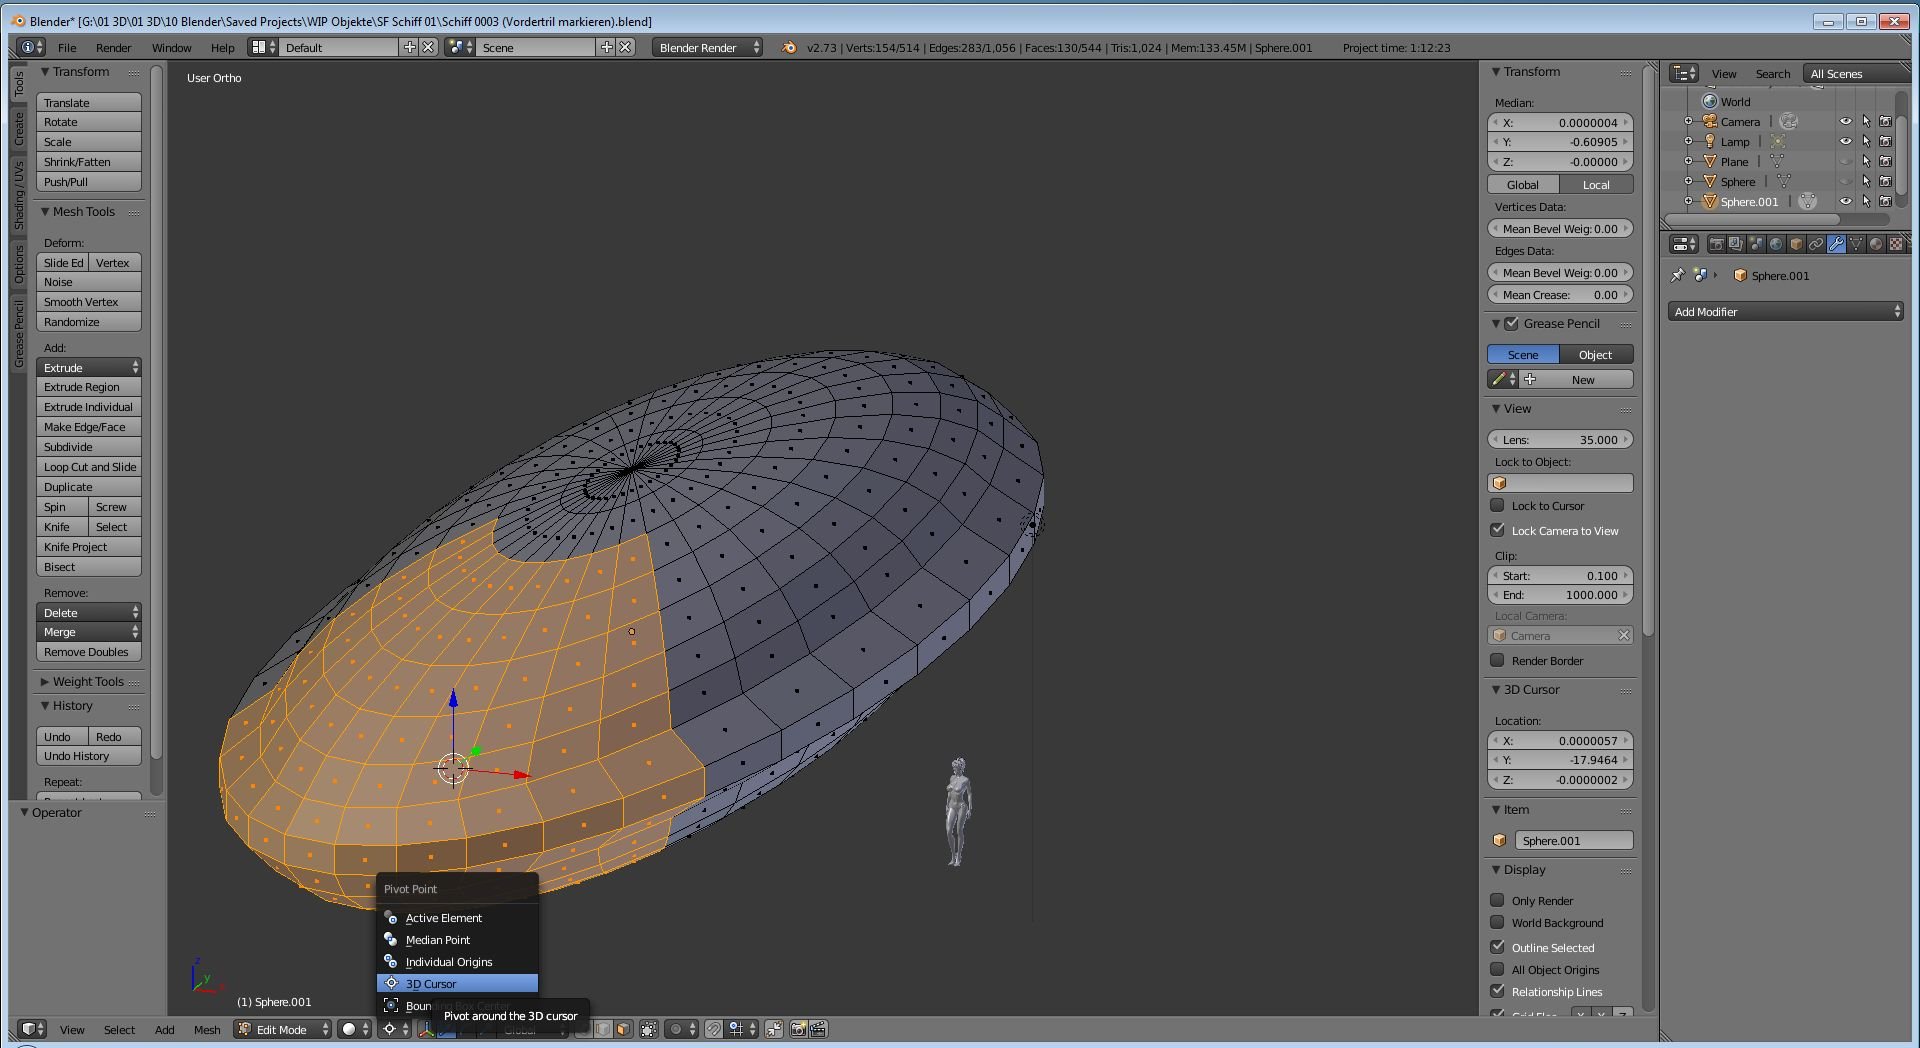This screenshot has height=1048, width=1920.
Task: Uncheck Outline Selected in Display
Action: pos(1497,947)
